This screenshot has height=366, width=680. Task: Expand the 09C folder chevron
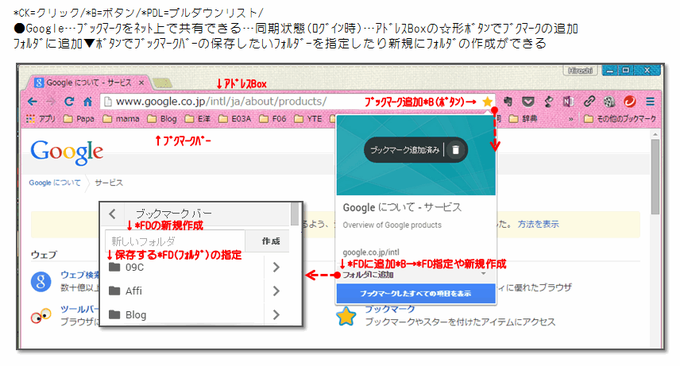point(276,267)
